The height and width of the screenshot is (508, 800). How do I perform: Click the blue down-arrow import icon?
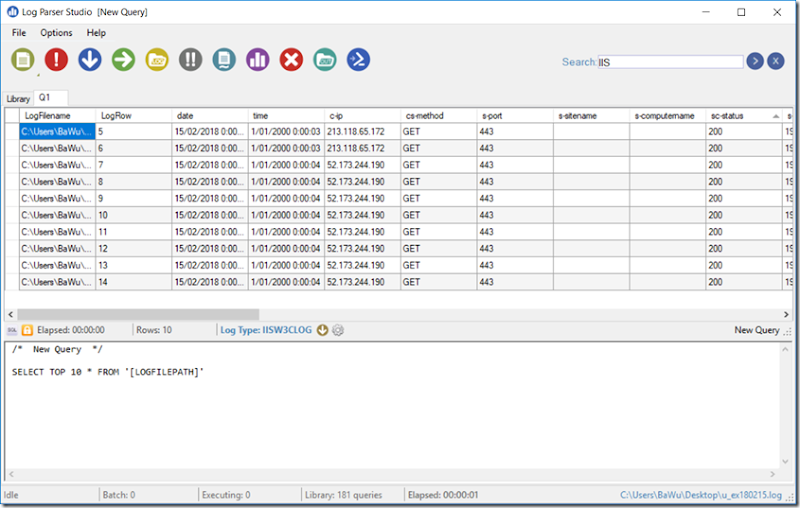90,60
